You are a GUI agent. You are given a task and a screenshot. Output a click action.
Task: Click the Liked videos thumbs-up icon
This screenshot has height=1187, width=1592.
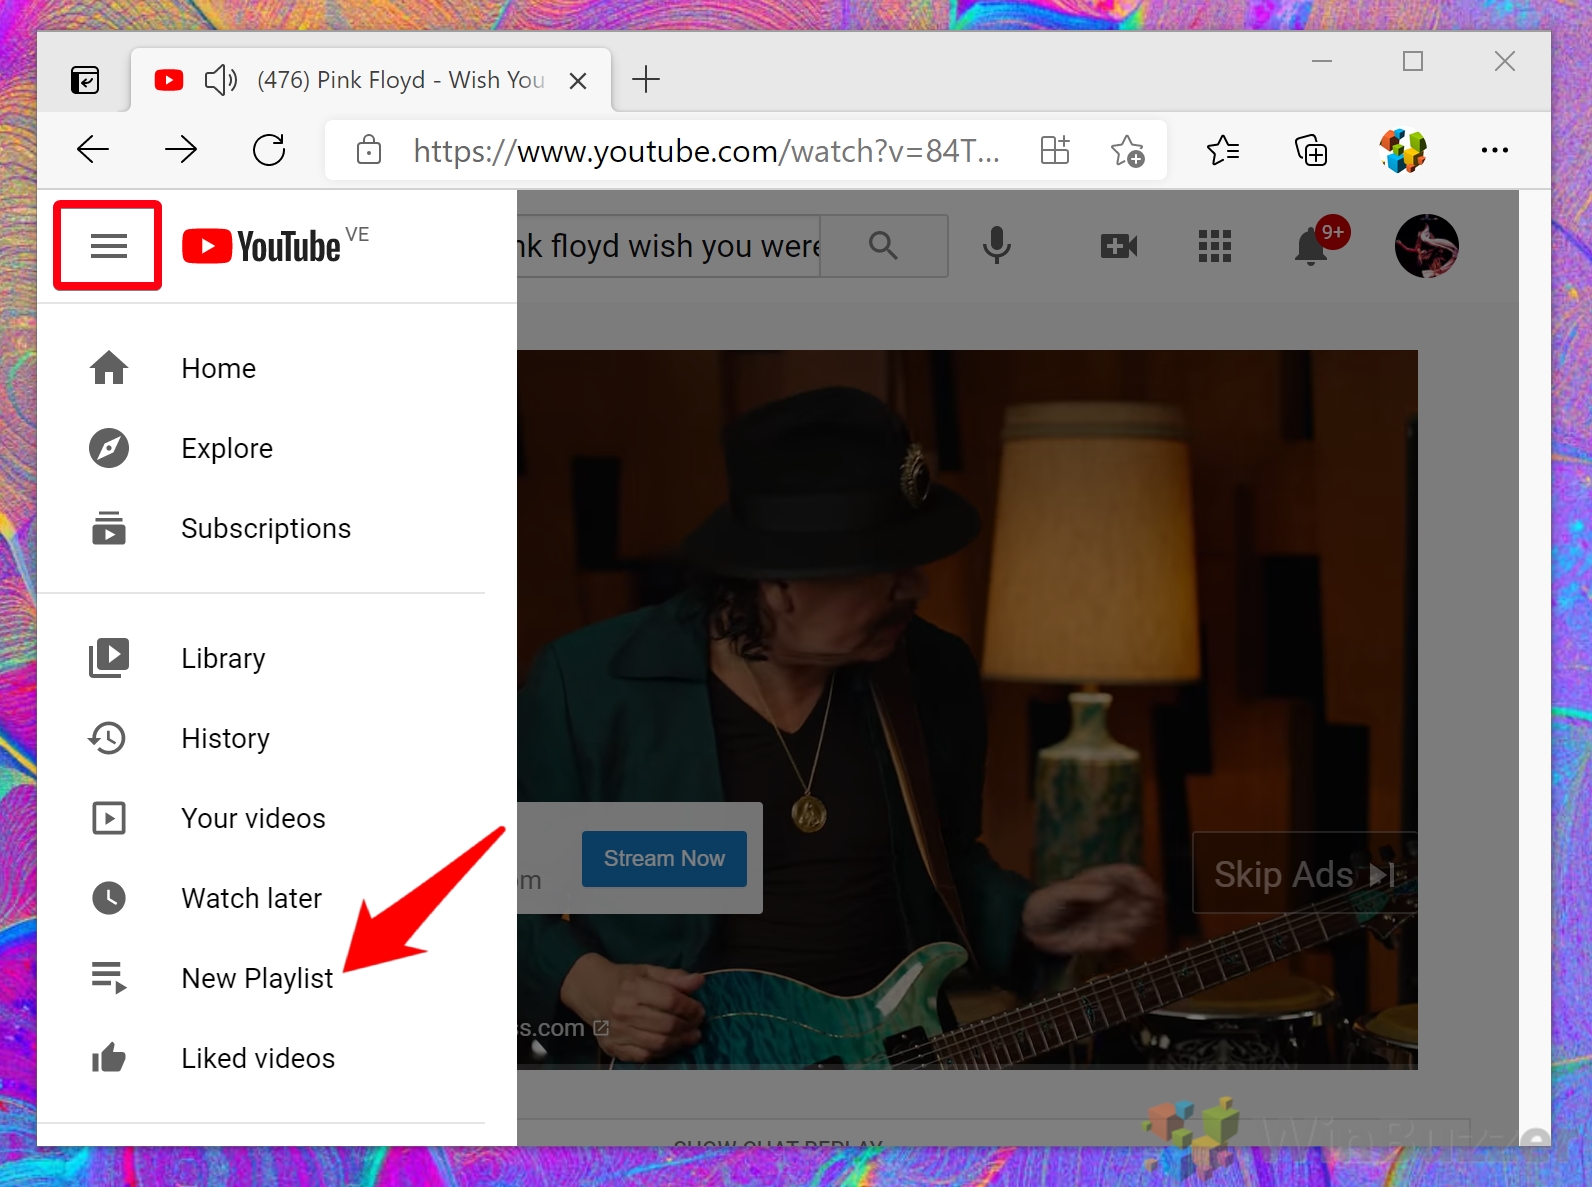(109, 1057)
